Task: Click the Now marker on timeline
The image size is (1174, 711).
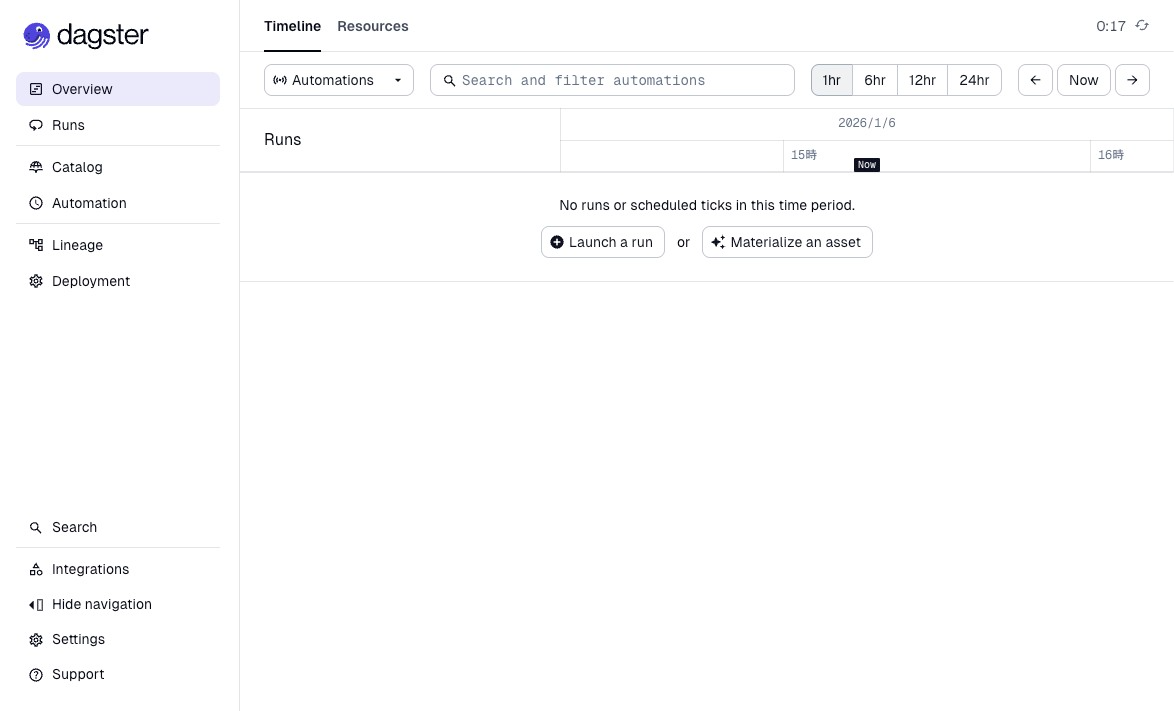Action: click(866, 165)
